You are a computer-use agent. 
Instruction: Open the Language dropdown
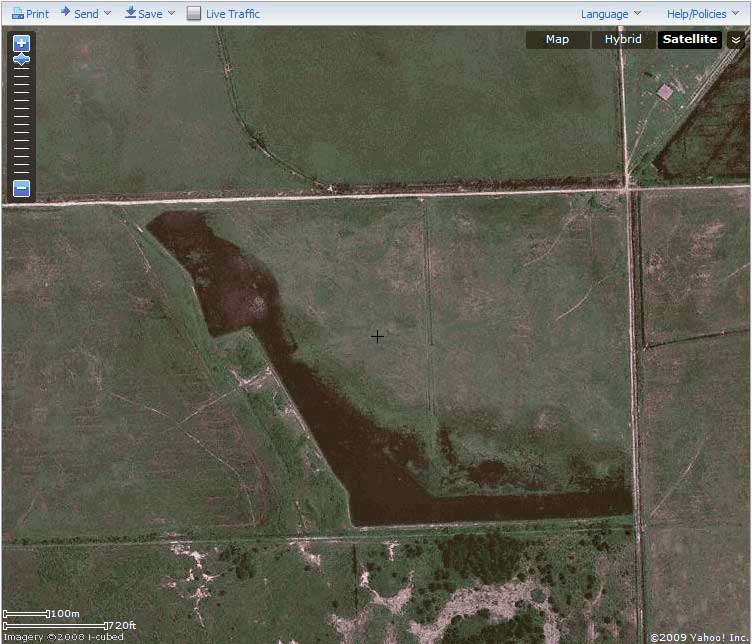(x=611, y=14)
